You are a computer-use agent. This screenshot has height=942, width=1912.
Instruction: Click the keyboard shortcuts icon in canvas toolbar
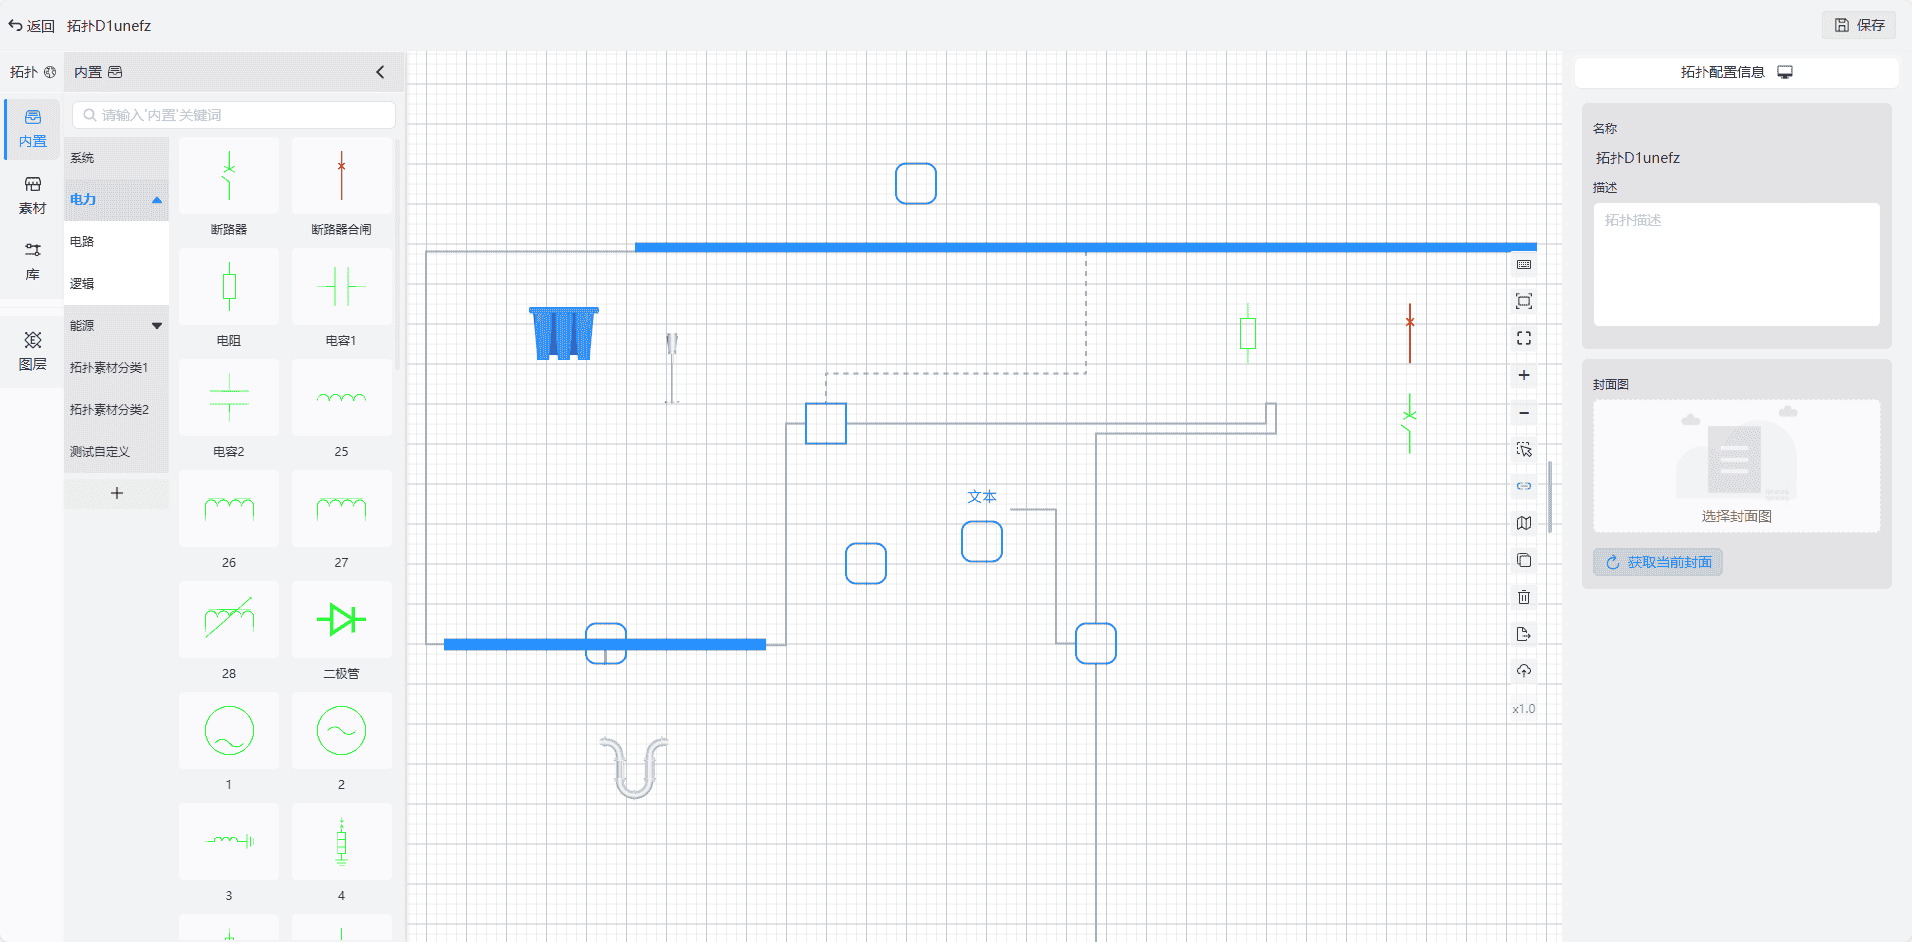1523,265
